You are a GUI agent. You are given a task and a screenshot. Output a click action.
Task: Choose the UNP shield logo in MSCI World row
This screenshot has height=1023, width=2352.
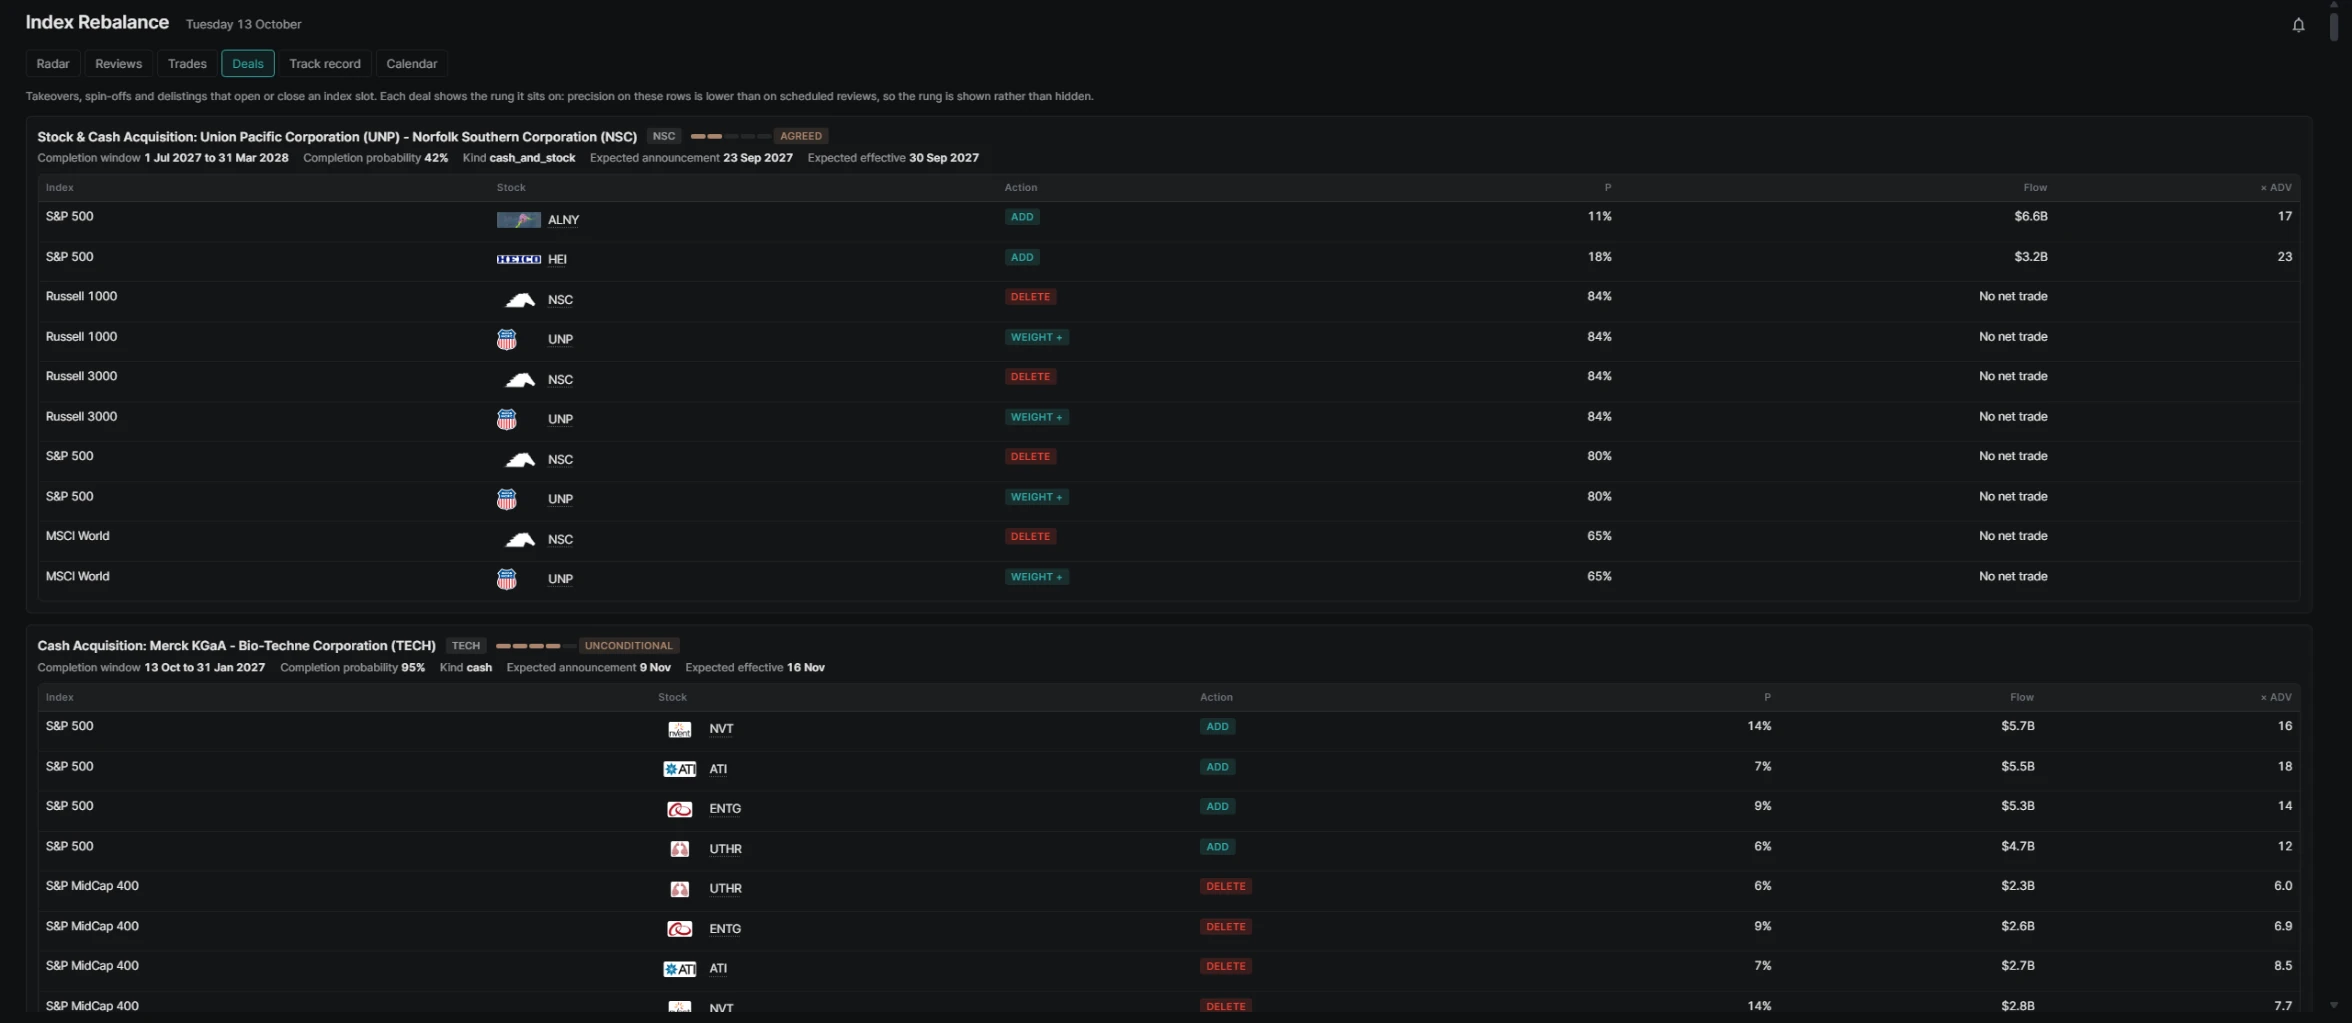pyautogui.click(x=507, y=579)
